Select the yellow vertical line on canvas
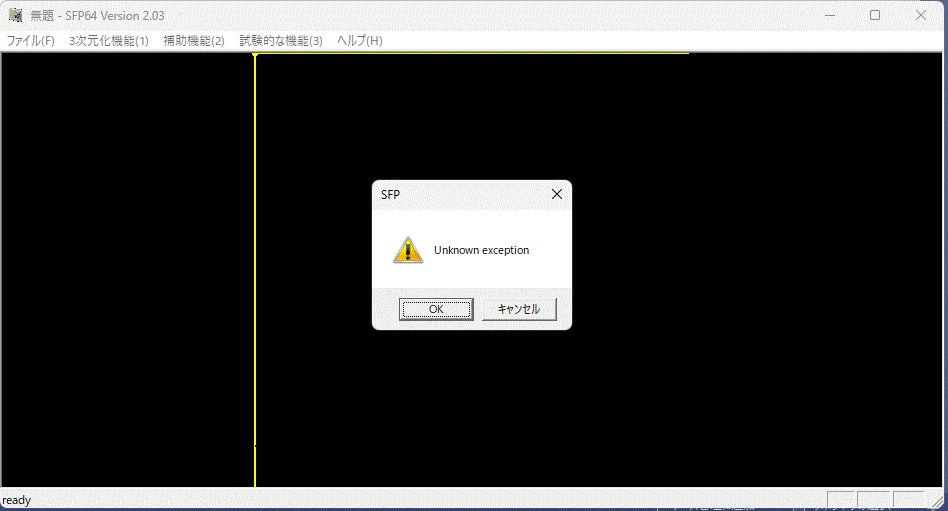This screenshot has height=511, width=948. (255, 270)
